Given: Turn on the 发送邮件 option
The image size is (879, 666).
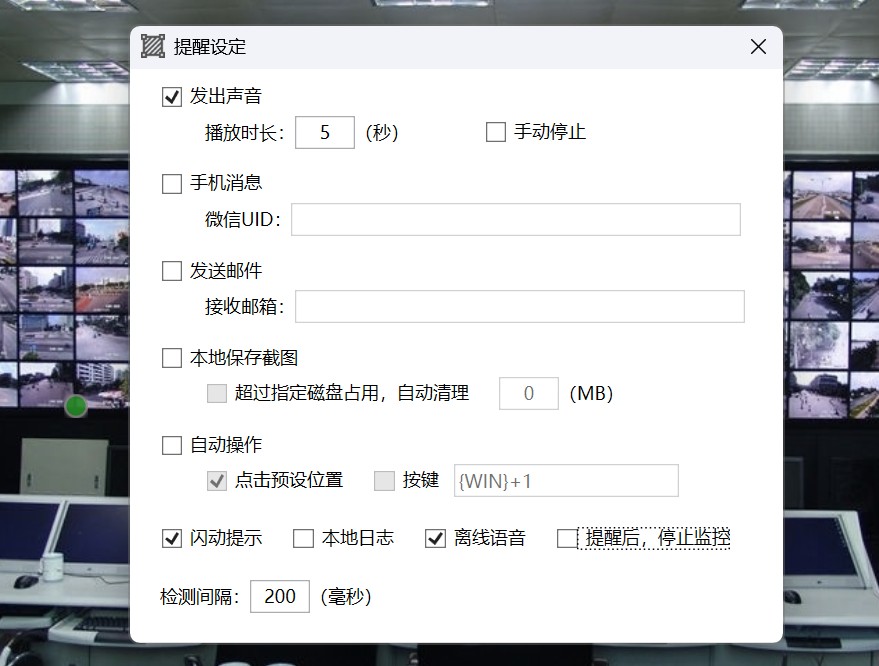Looking at the screenshot, I should tap(171, 271).
